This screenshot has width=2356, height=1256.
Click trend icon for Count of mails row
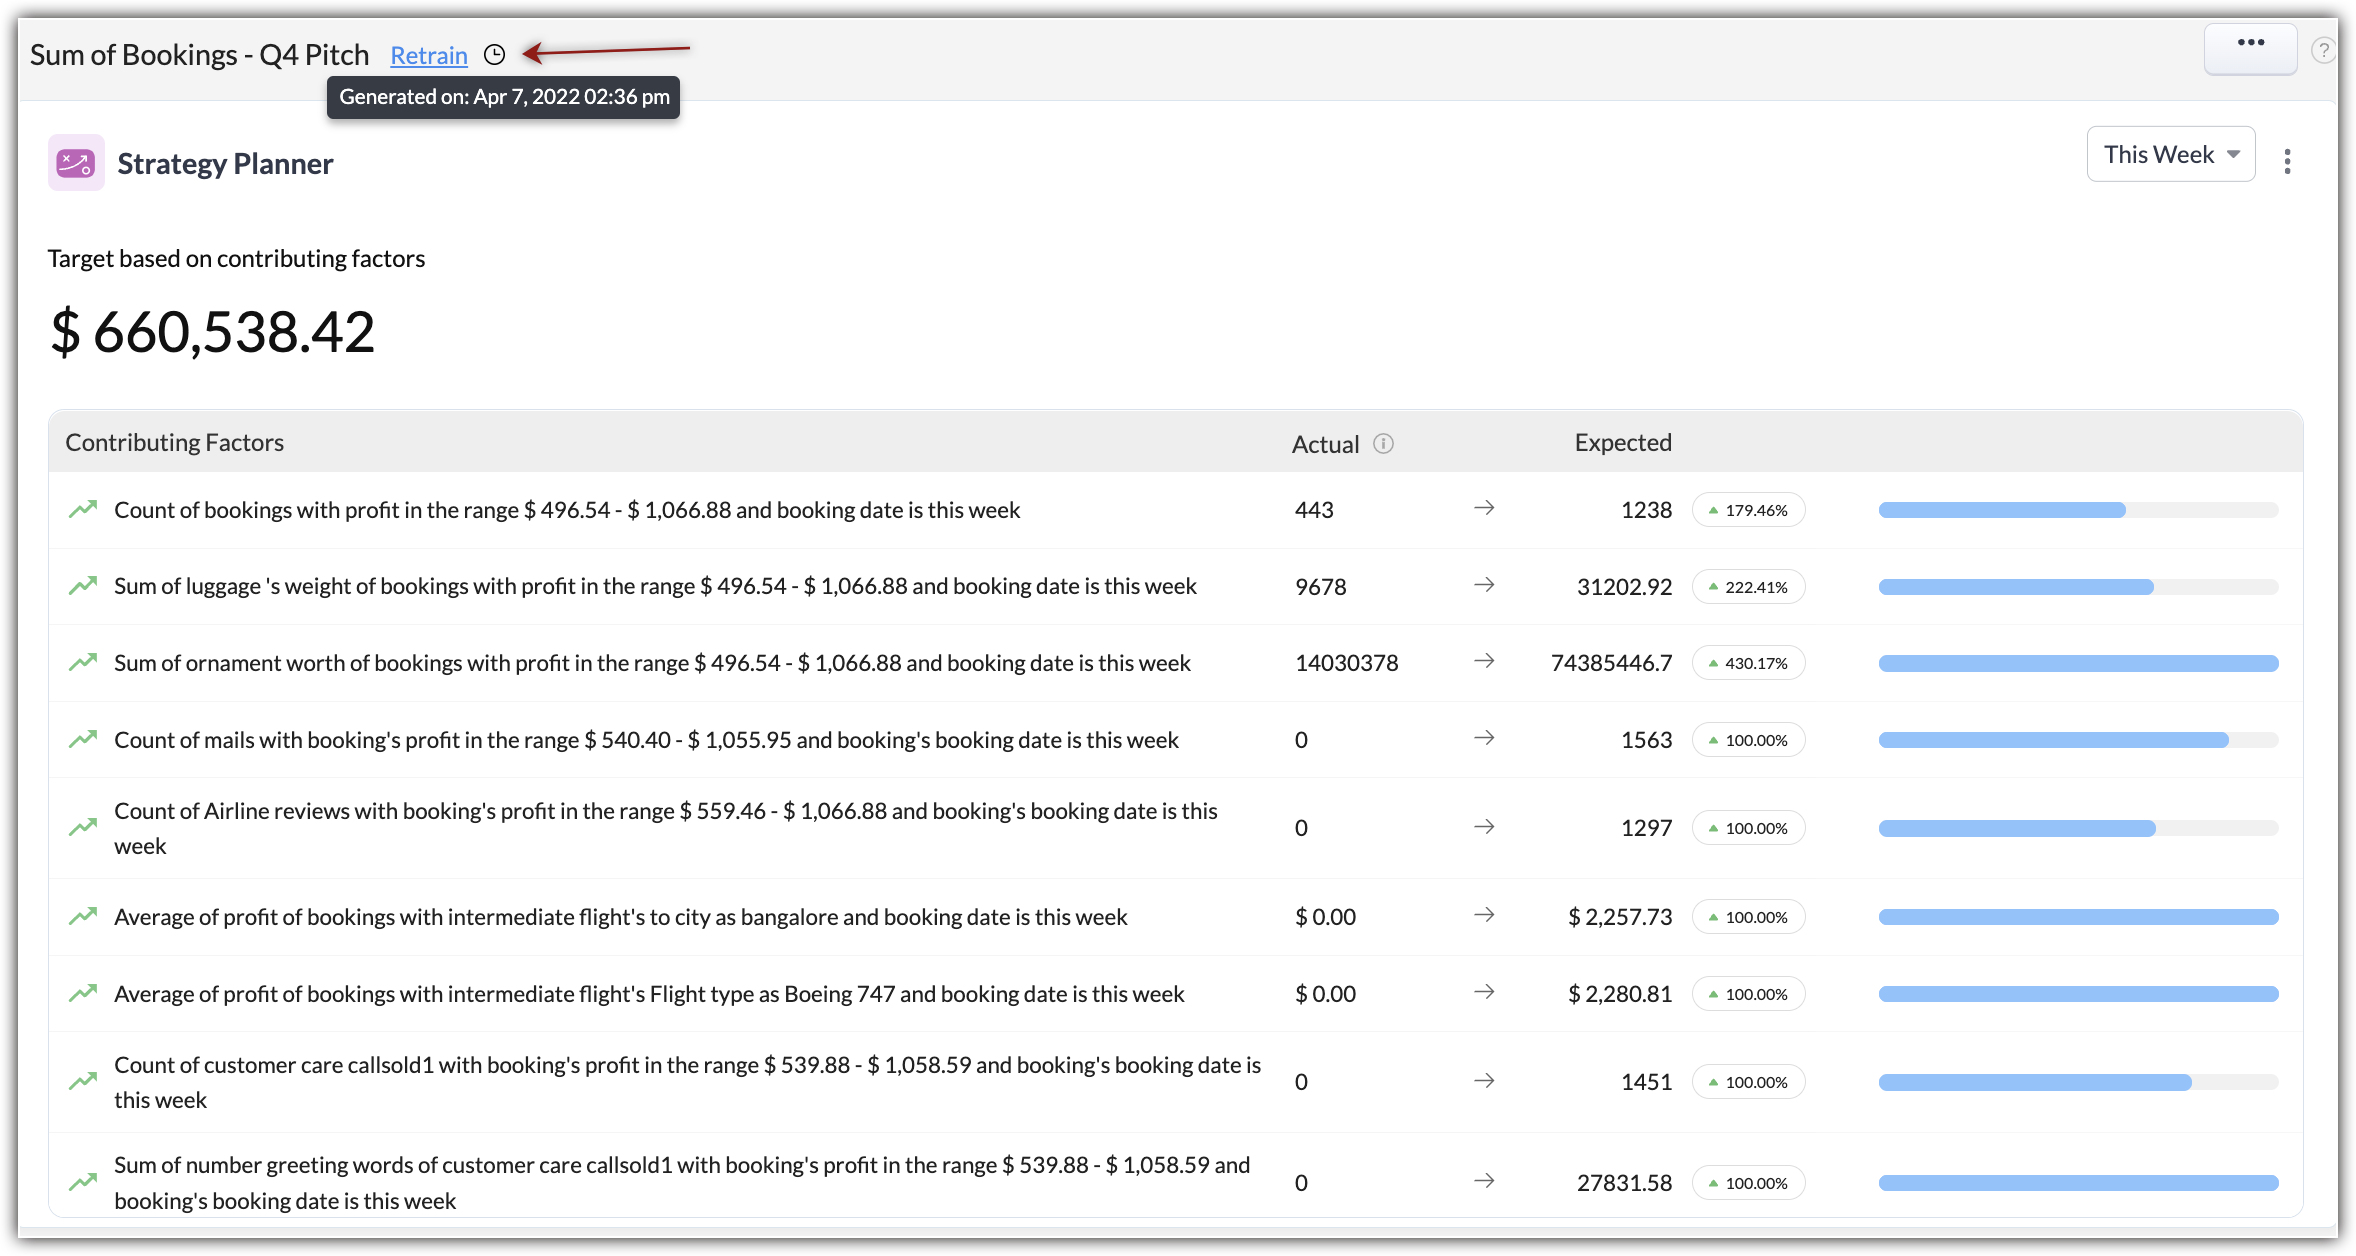[83, 739]
